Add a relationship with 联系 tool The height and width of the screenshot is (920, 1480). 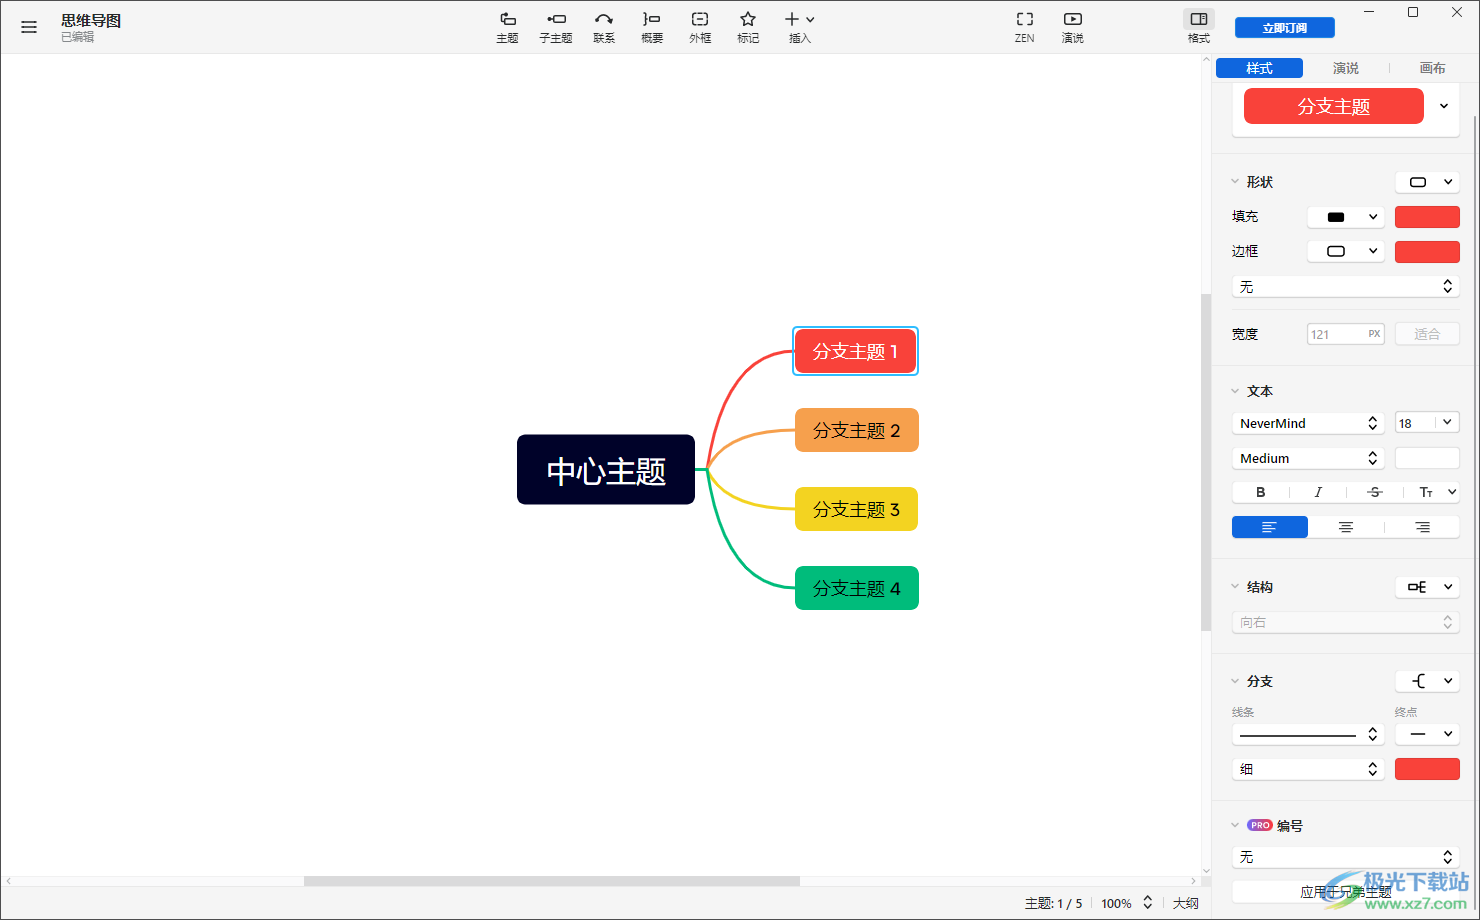[x=604, y=27]
